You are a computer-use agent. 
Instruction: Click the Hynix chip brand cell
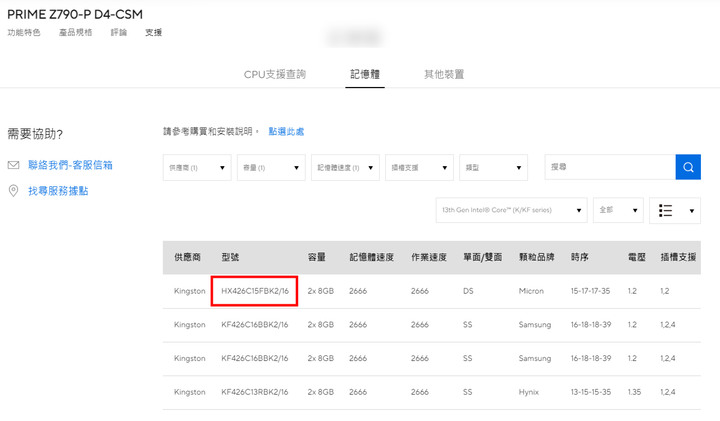[x=529, y=392]
